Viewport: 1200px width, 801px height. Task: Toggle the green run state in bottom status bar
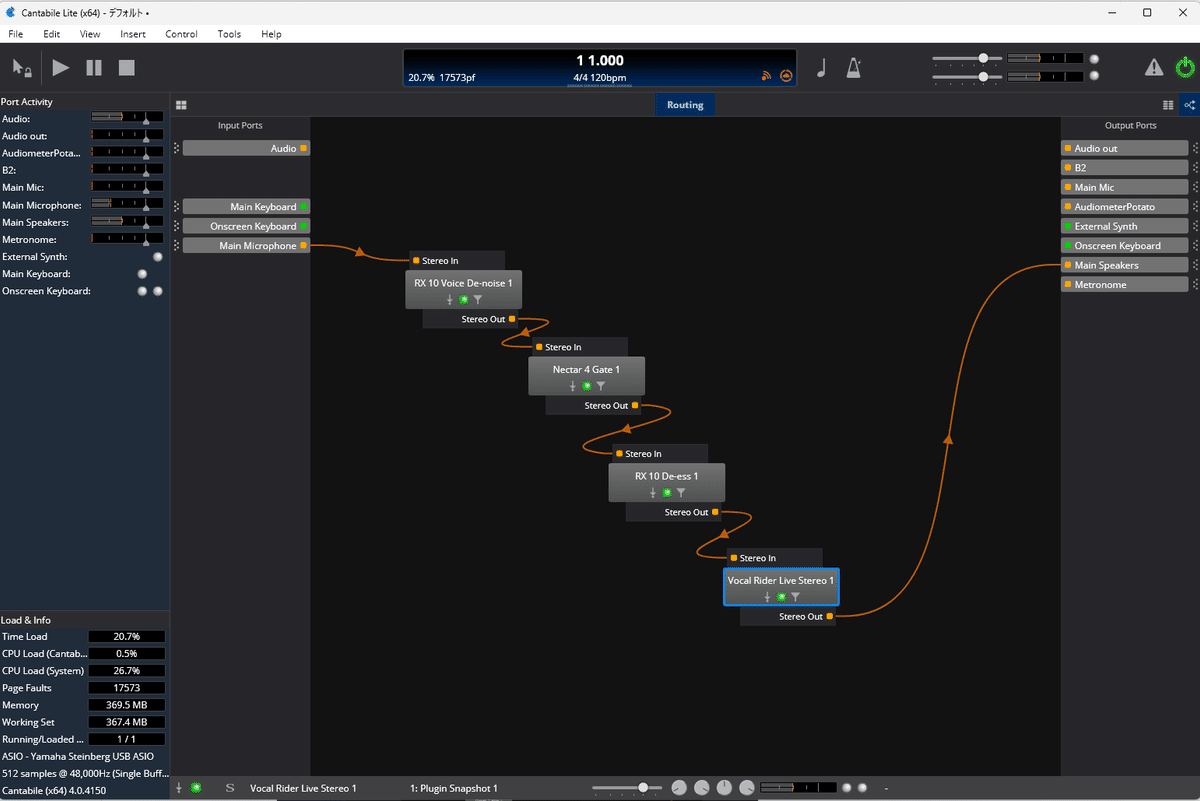point(195,788)
